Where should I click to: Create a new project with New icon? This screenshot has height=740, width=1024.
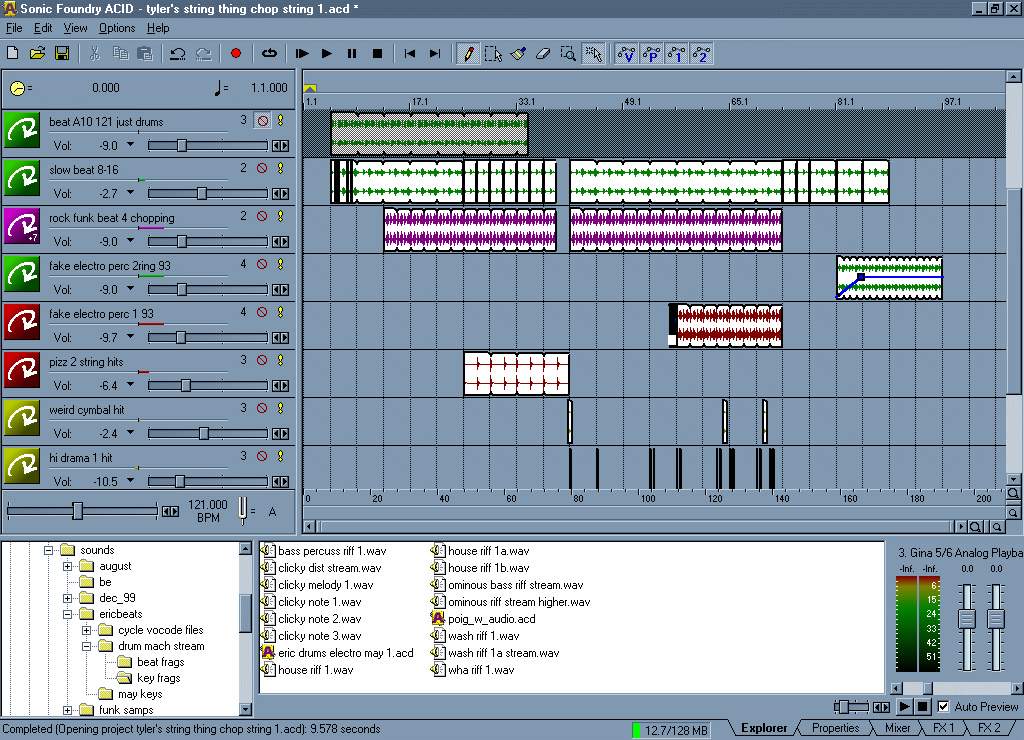coord(12,54)
